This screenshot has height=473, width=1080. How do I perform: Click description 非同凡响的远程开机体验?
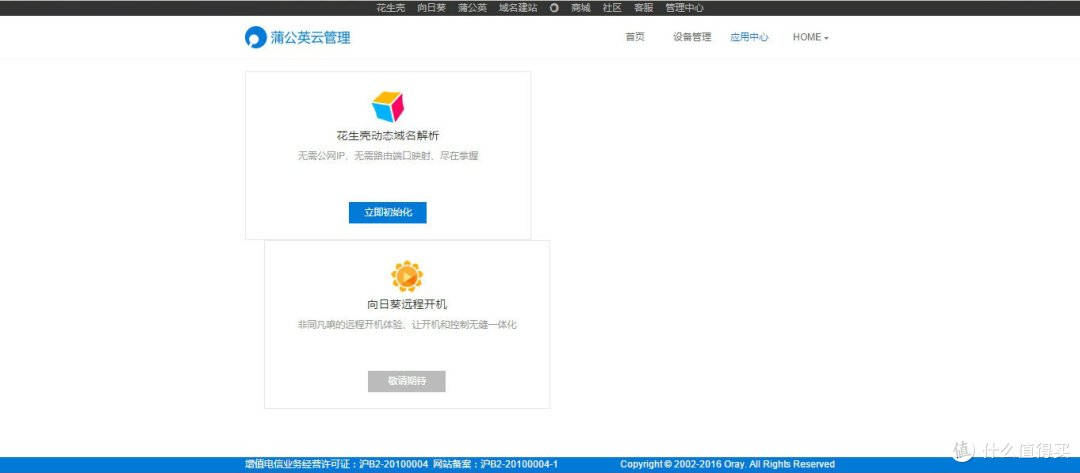tap(407, 324)
